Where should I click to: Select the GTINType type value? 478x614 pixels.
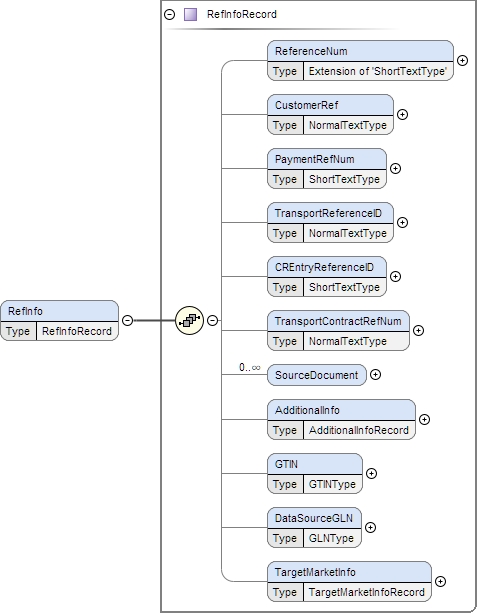click(x=332, y=484)
